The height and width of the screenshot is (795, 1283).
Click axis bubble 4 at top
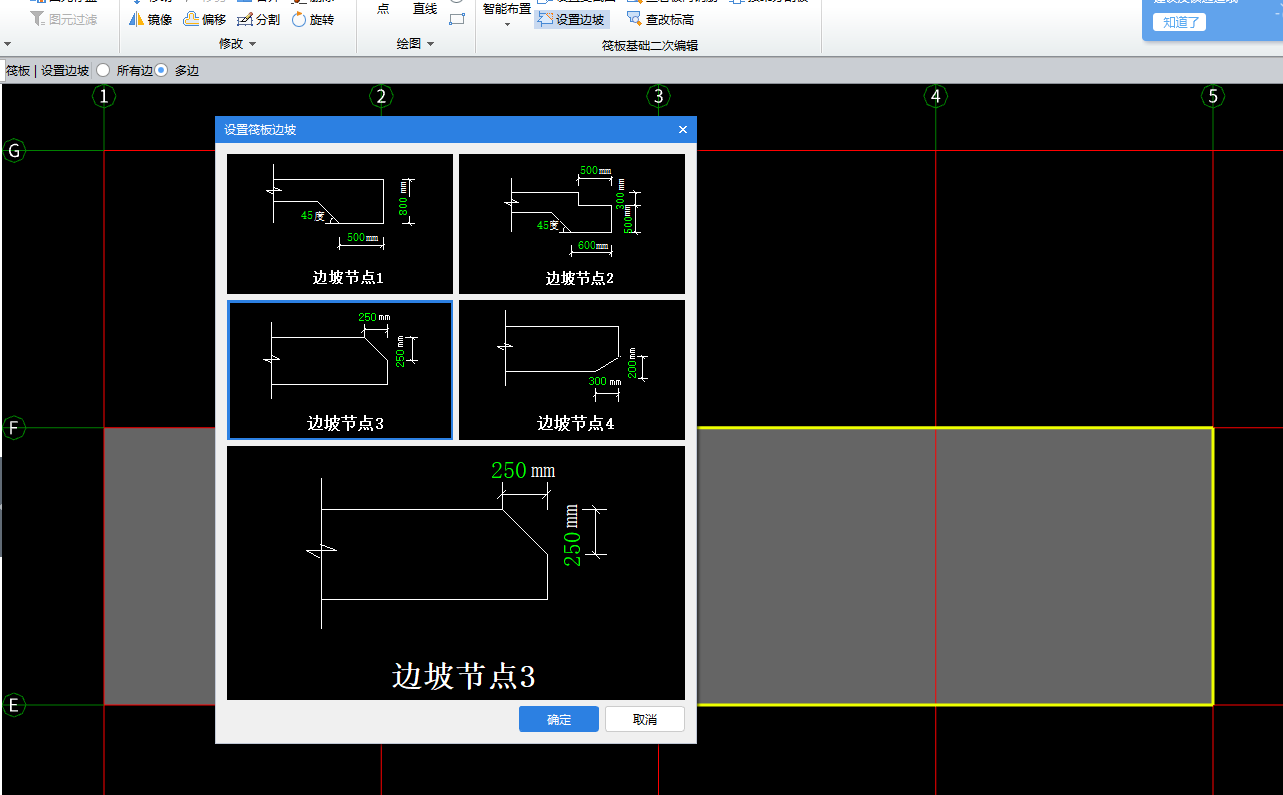[x=936, y=96]
